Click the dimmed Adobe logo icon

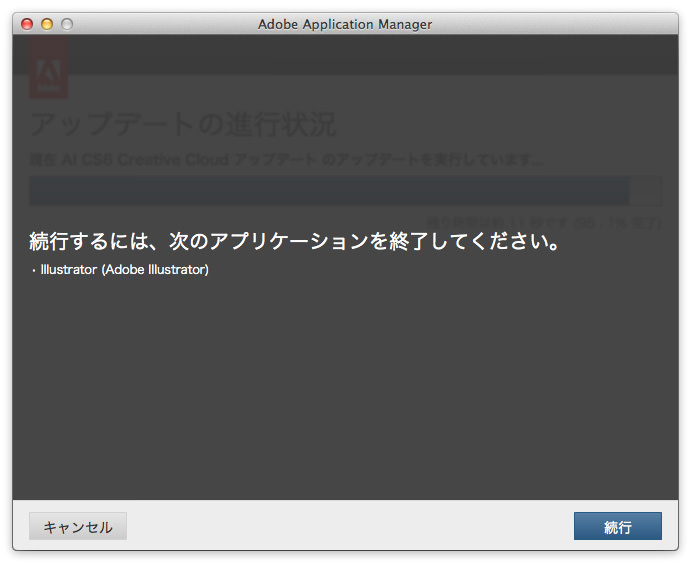[x=48, y=67]
